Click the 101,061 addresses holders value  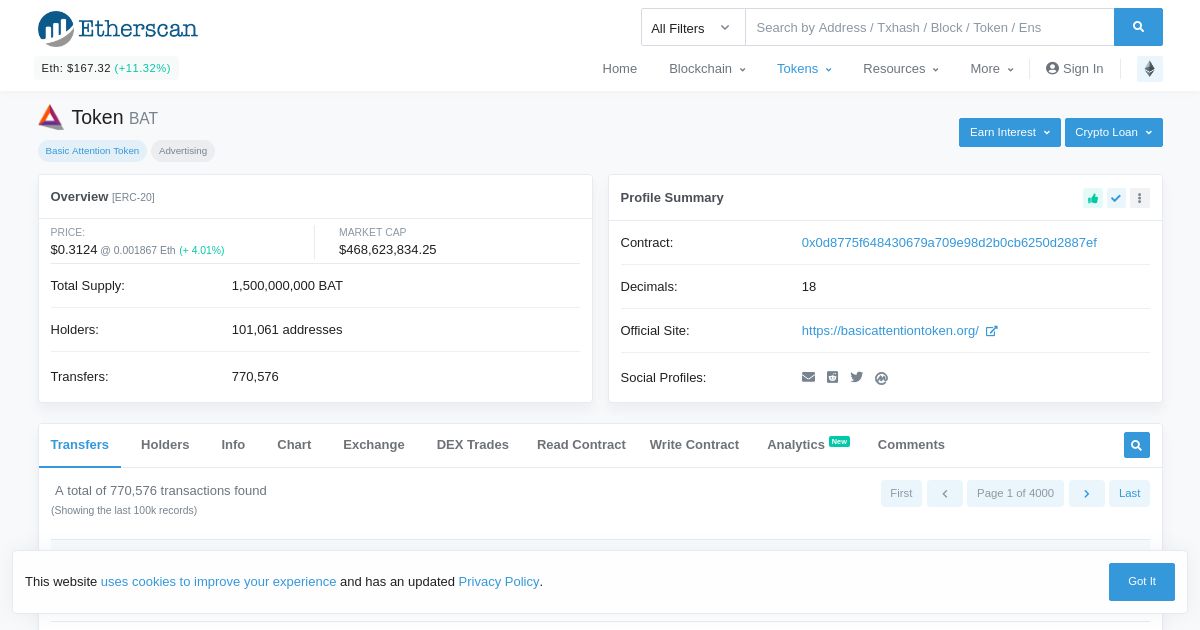click(287, 330)
